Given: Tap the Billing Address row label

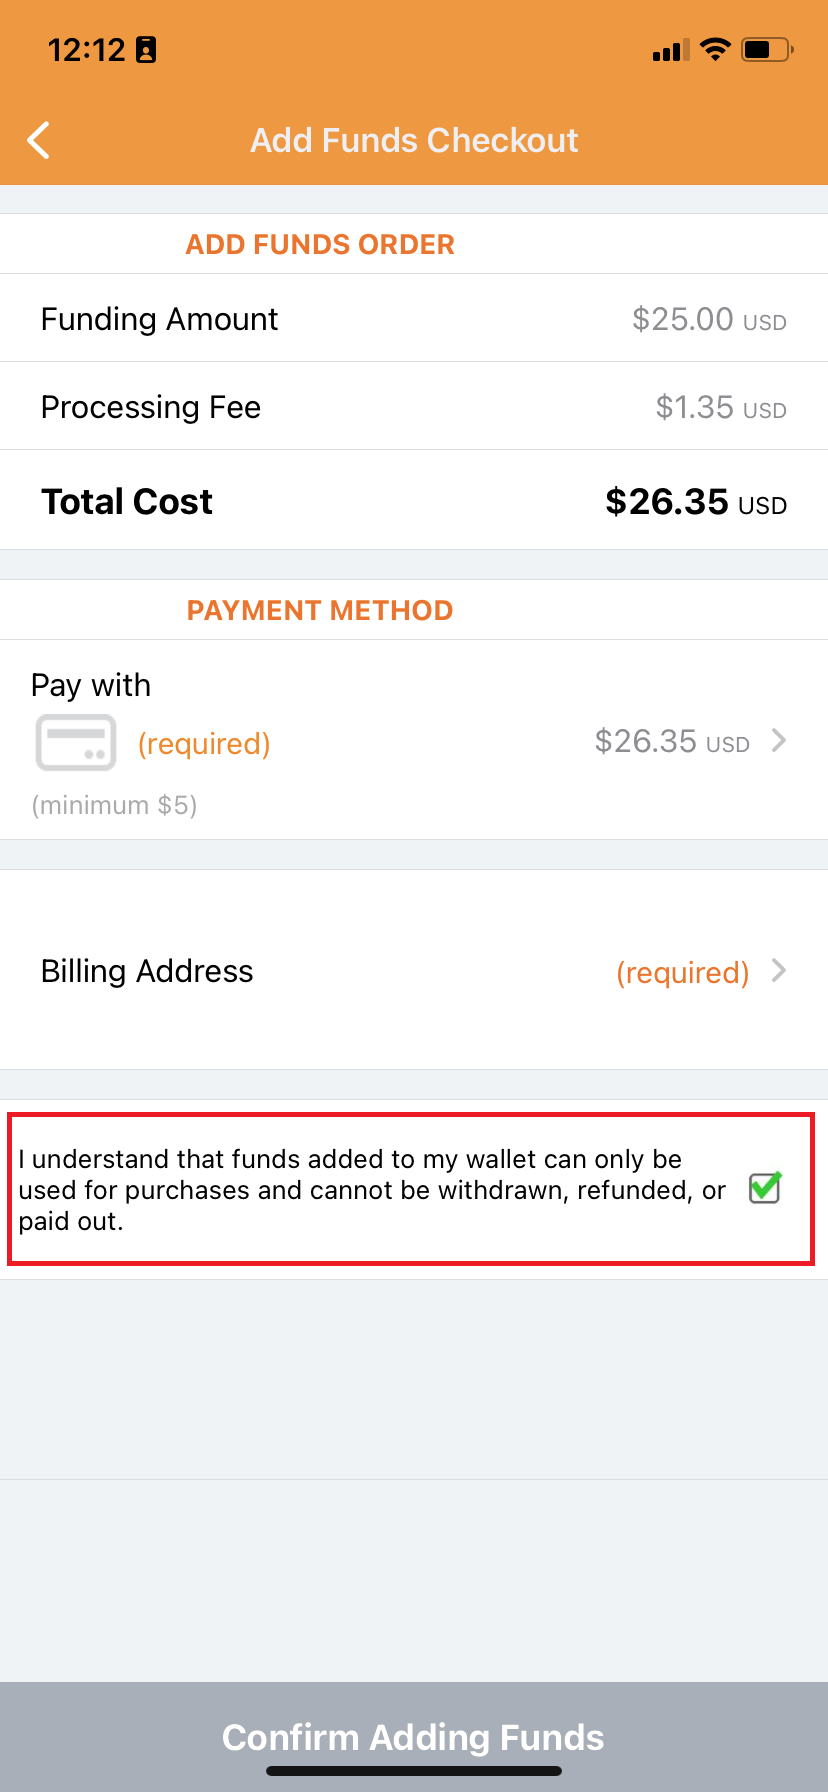Looking at the screenshot, I should 147,971.
